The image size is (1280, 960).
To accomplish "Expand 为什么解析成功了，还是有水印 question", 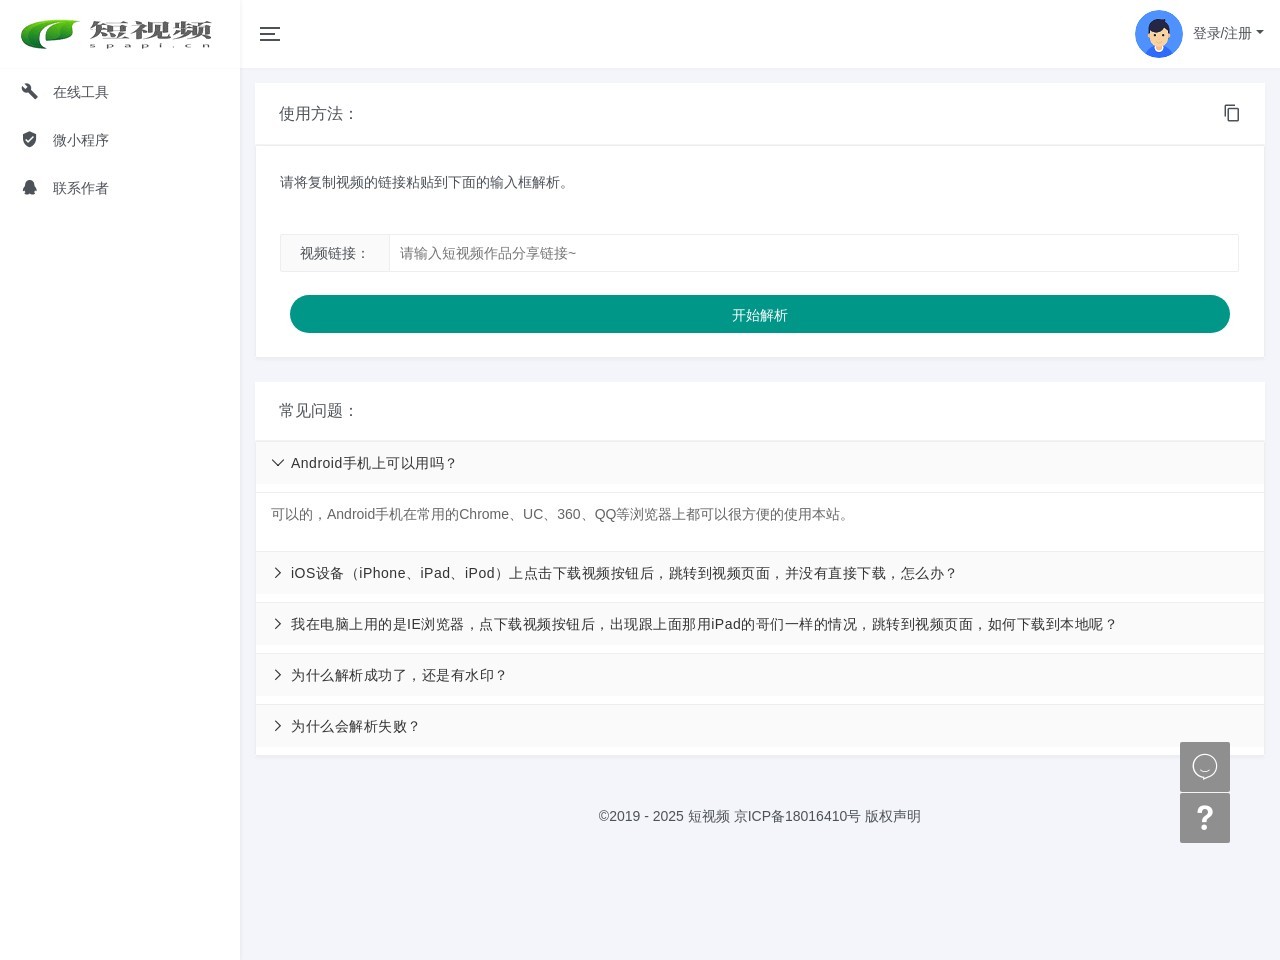I will click(x=398, y=675).
